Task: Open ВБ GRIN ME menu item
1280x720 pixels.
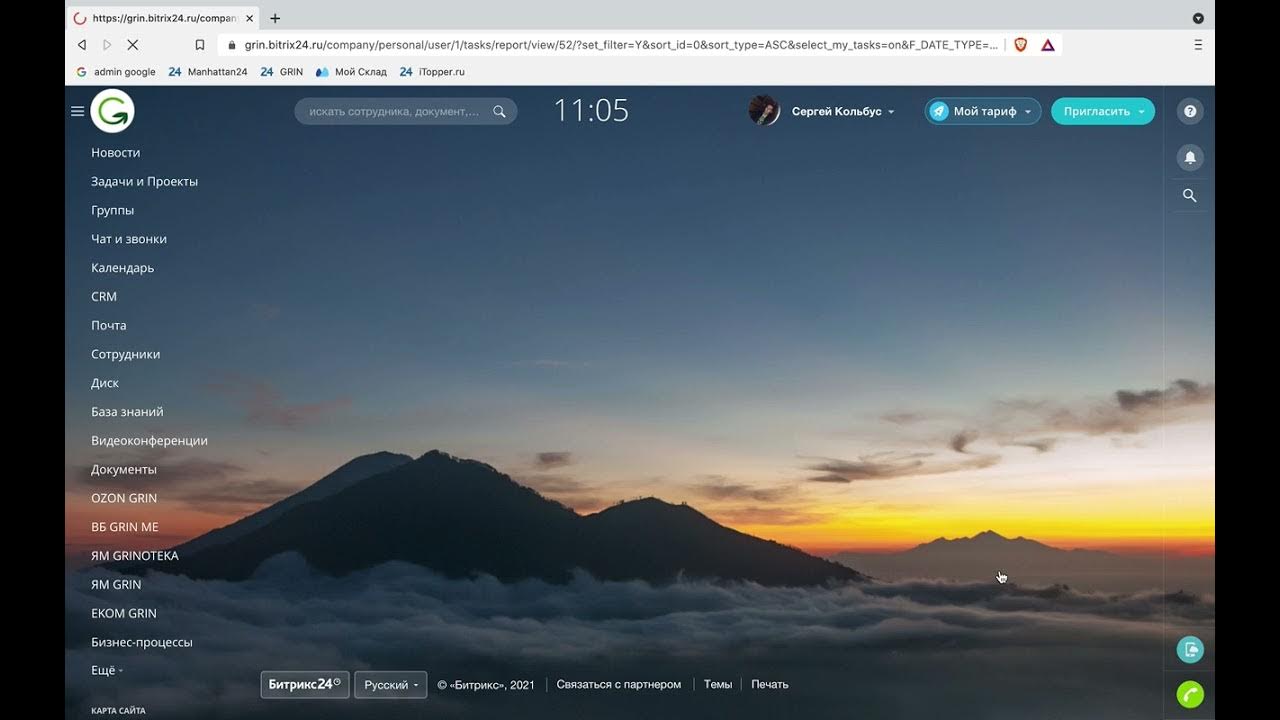Action: click(125, 527)
